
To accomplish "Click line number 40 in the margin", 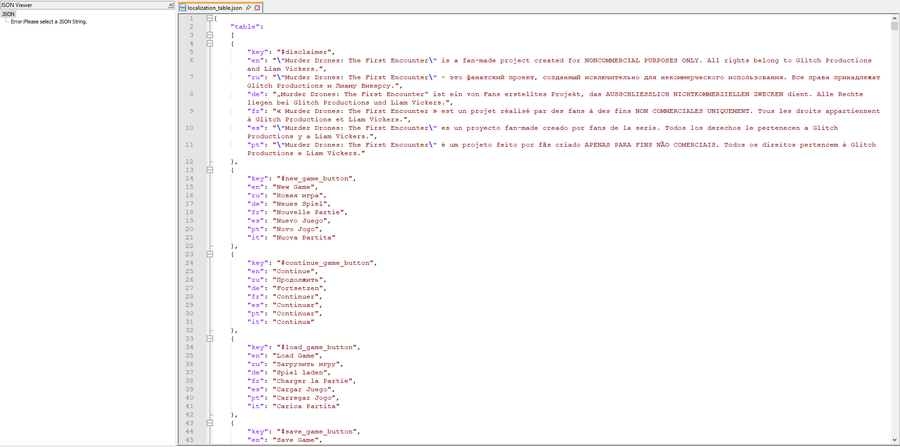I will point(190,398).
